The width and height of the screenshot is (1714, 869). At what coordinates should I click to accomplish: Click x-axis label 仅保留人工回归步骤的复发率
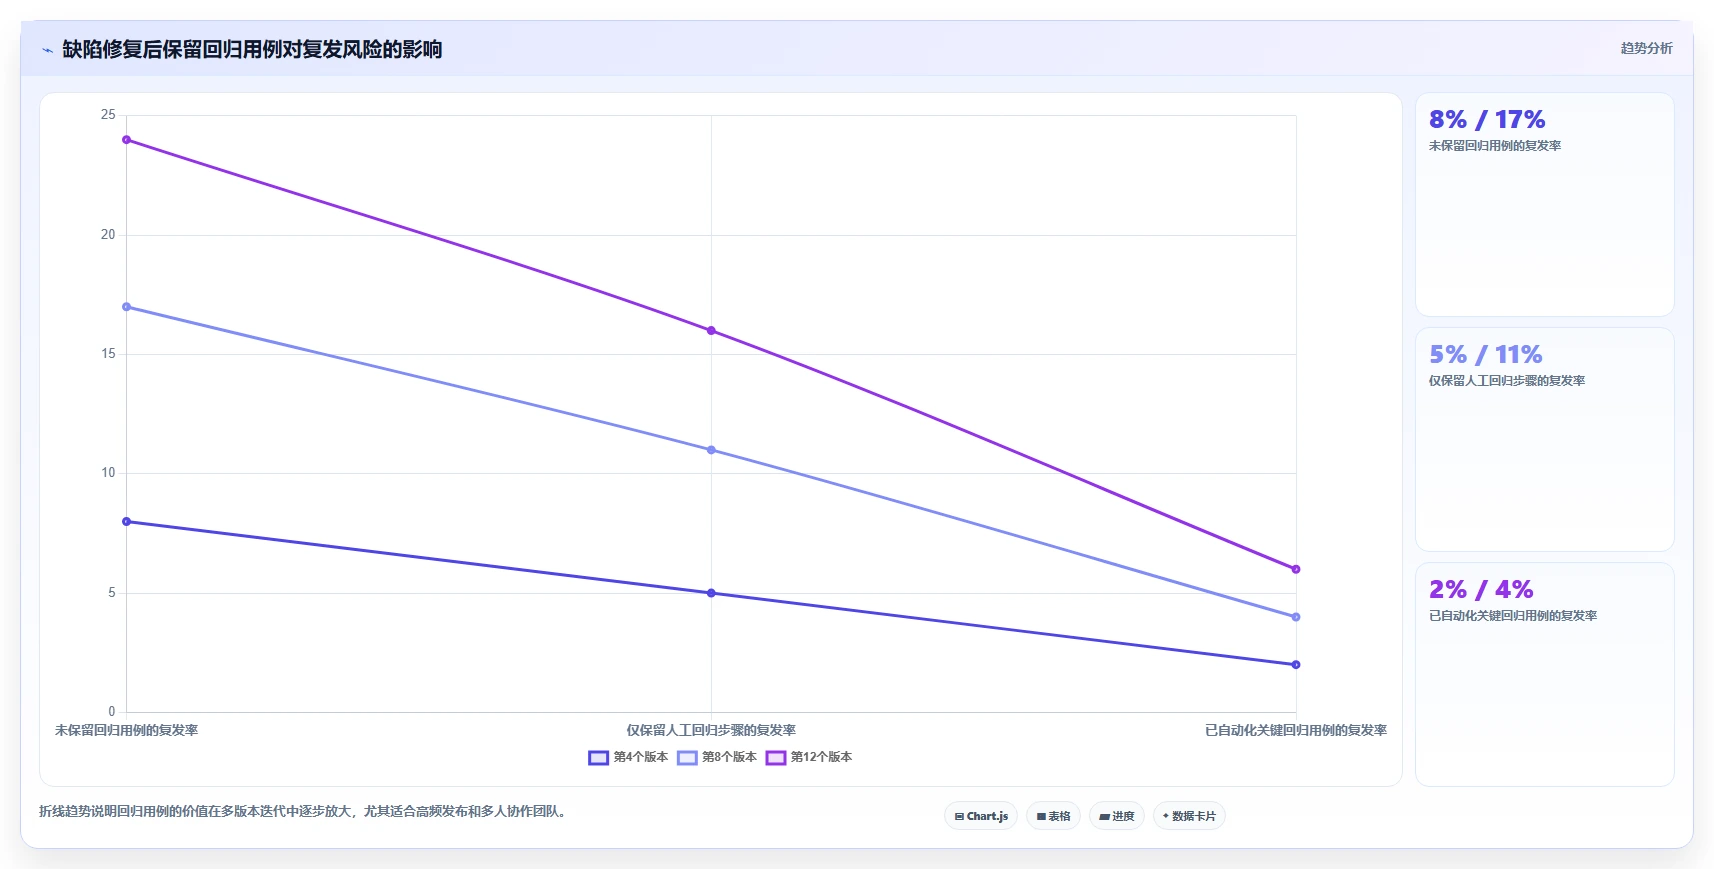pyautogui.click(x=711, y=731)
